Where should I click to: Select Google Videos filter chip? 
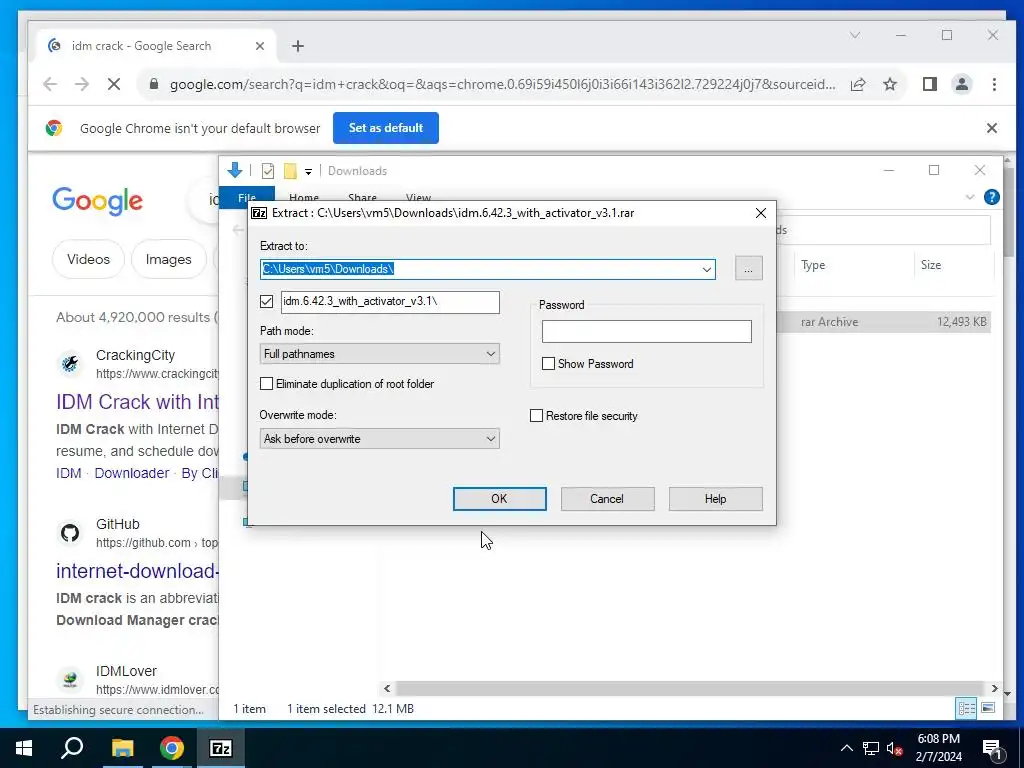(x=88, y=259)
